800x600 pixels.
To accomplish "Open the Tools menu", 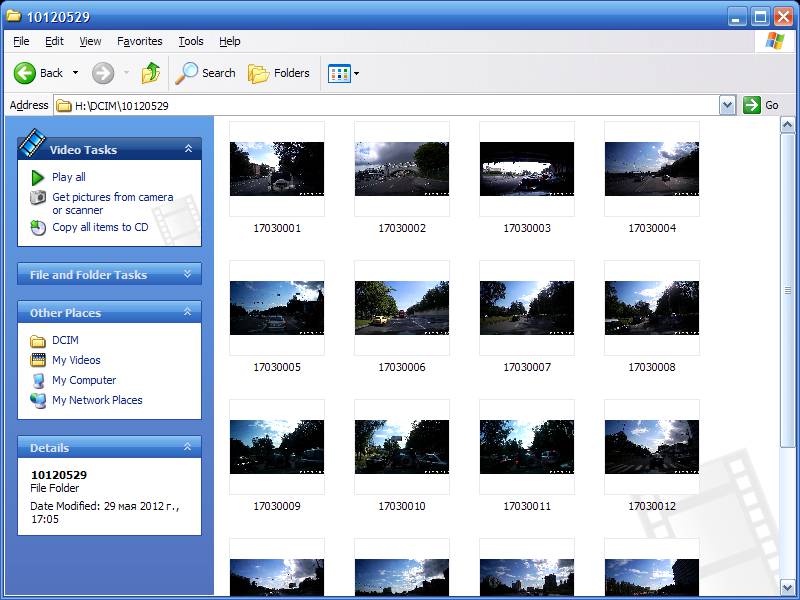I will (x=191, y=41).
